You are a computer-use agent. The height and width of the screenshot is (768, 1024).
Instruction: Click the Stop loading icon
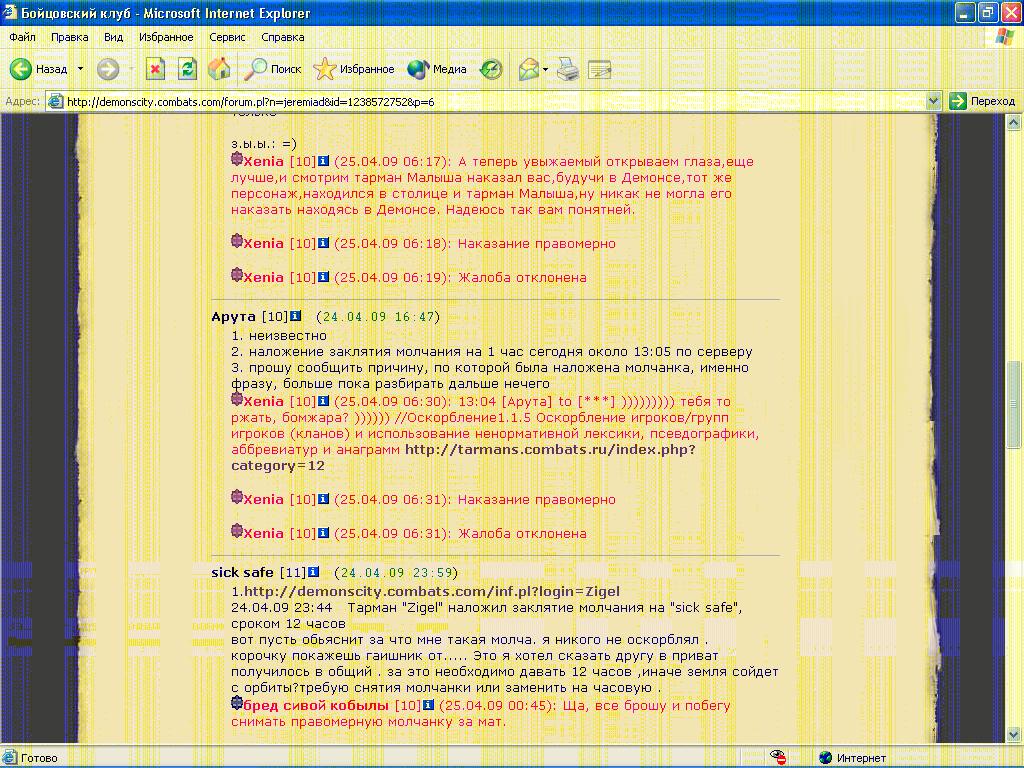pos(155,69)
